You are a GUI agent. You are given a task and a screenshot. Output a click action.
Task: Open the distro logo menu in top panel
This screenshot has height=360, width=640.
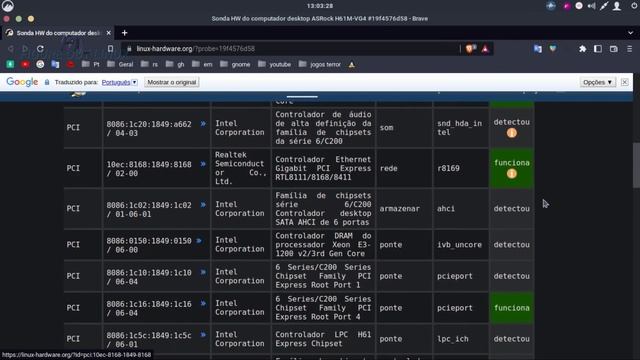(x=8, y=6)
